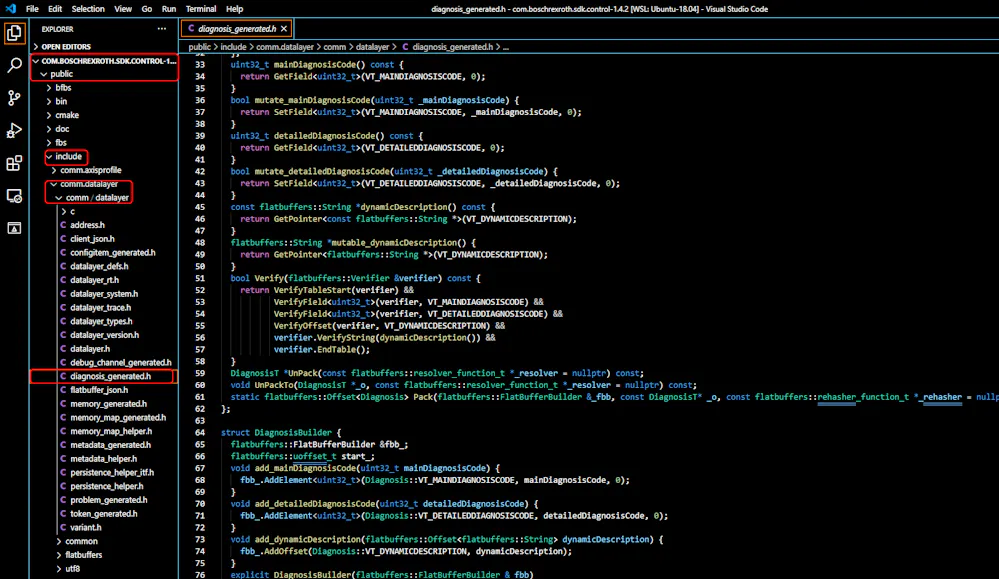Open the Terminal menu

point(201,9)
